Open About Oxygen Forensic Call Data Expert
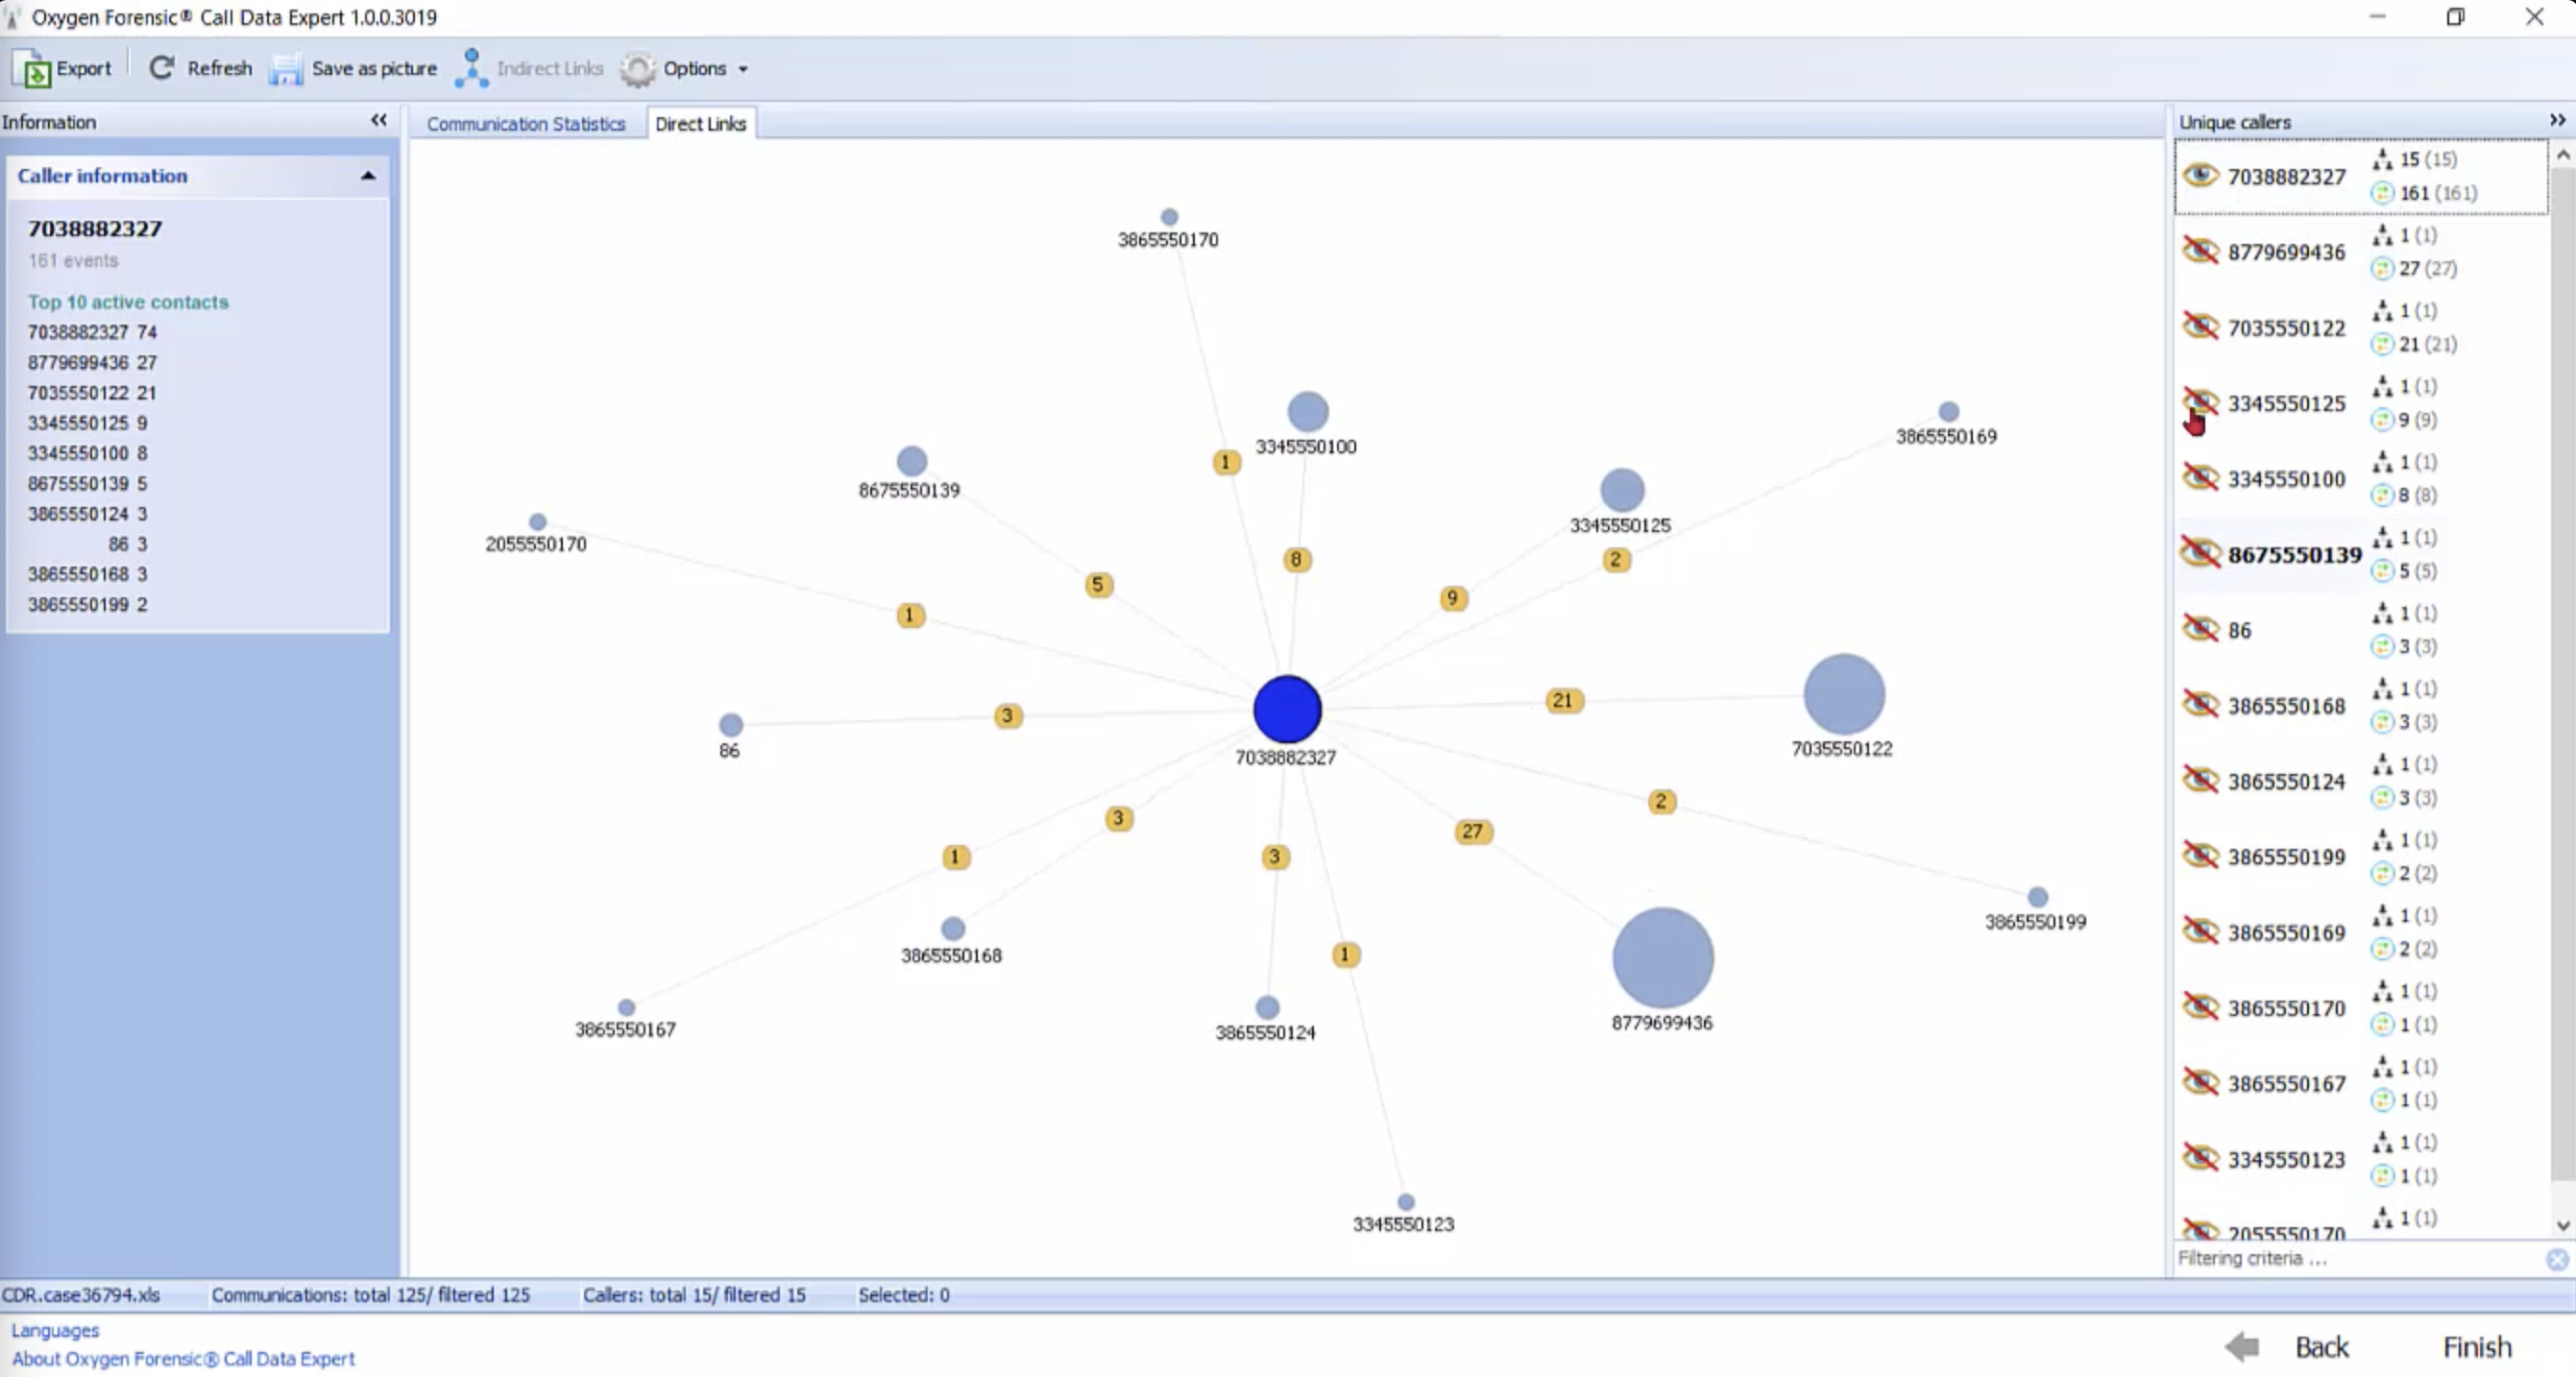Image resolution: width=2576 pixels, height=1377 pixels. point(183,1358)
